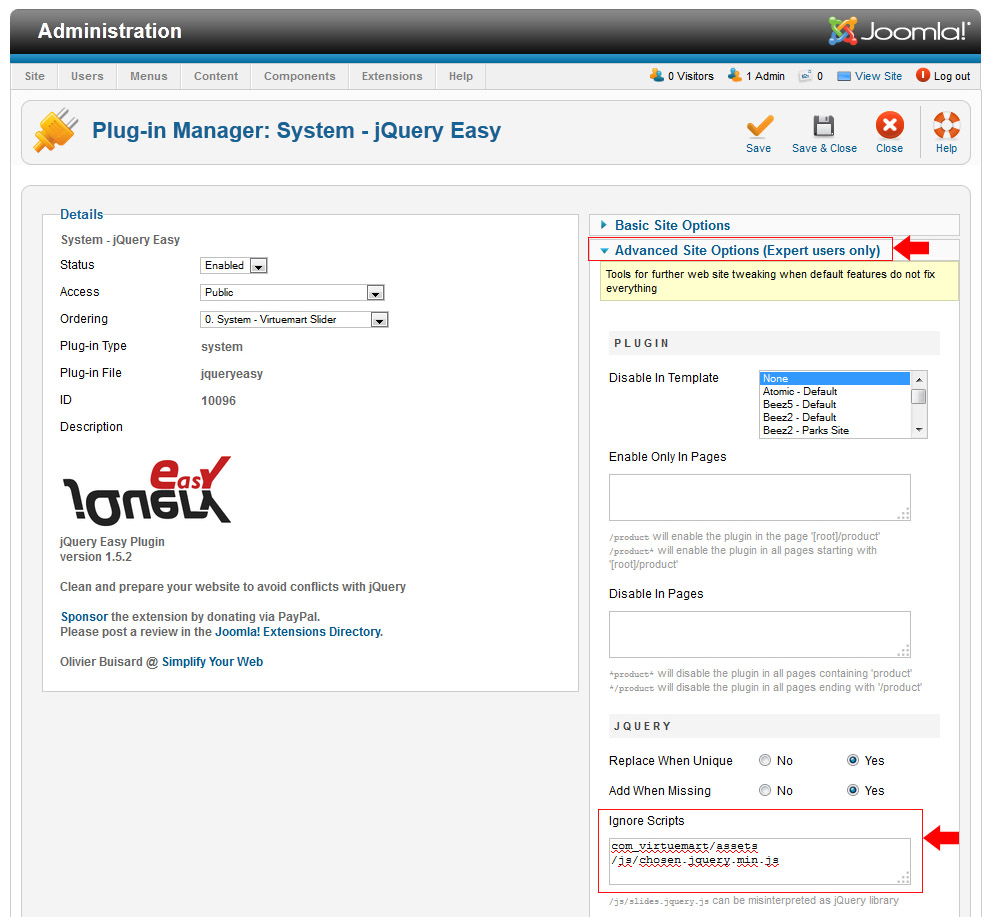The width and height of the screenshot is (988, 917).
Task: Click the red Close icon
Action: (x=889, y=126)
